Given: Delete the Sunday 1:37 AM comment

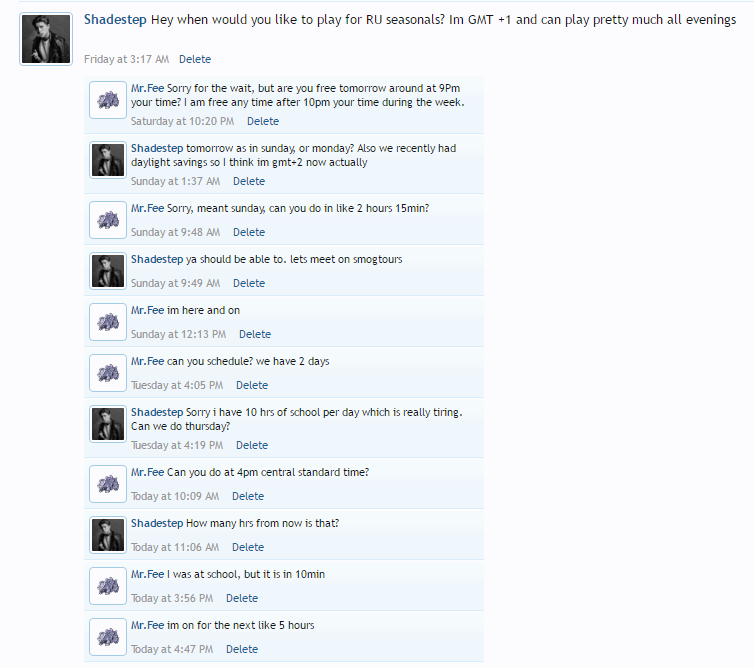Looking at the screenshot, I should tap(249, 181).
